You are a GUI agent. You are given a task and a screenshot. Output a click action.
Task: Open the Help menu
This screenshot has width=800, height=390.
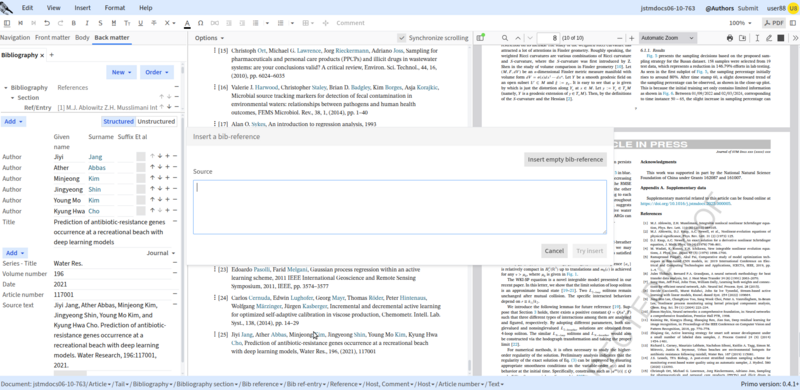pyautogui.click(x=145, y=8)
